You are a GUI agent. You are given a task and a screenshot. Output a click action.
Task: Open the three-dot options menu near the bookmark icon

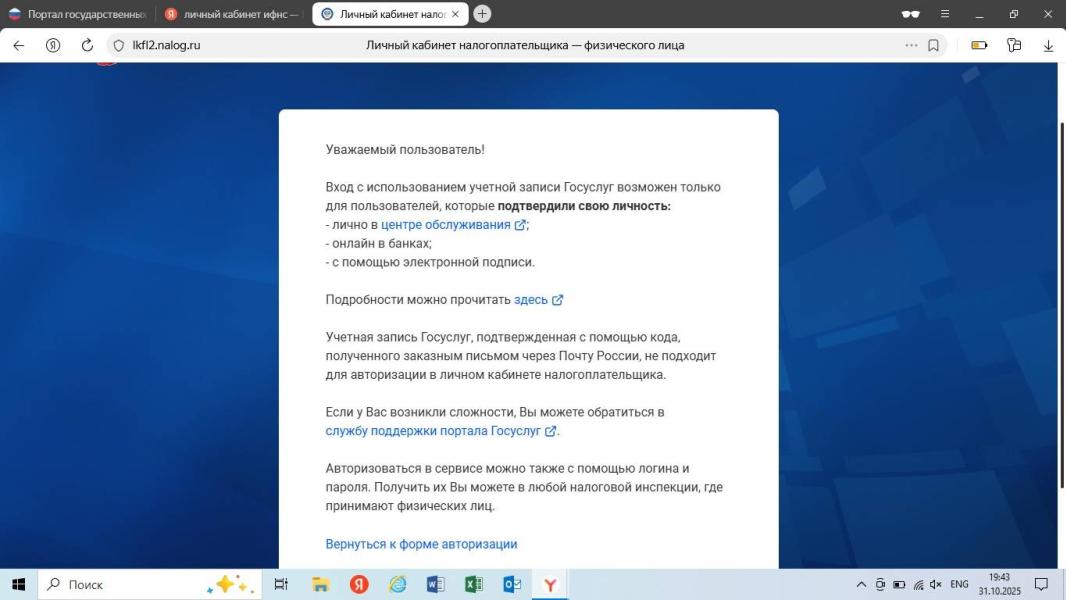click(910, 44)
